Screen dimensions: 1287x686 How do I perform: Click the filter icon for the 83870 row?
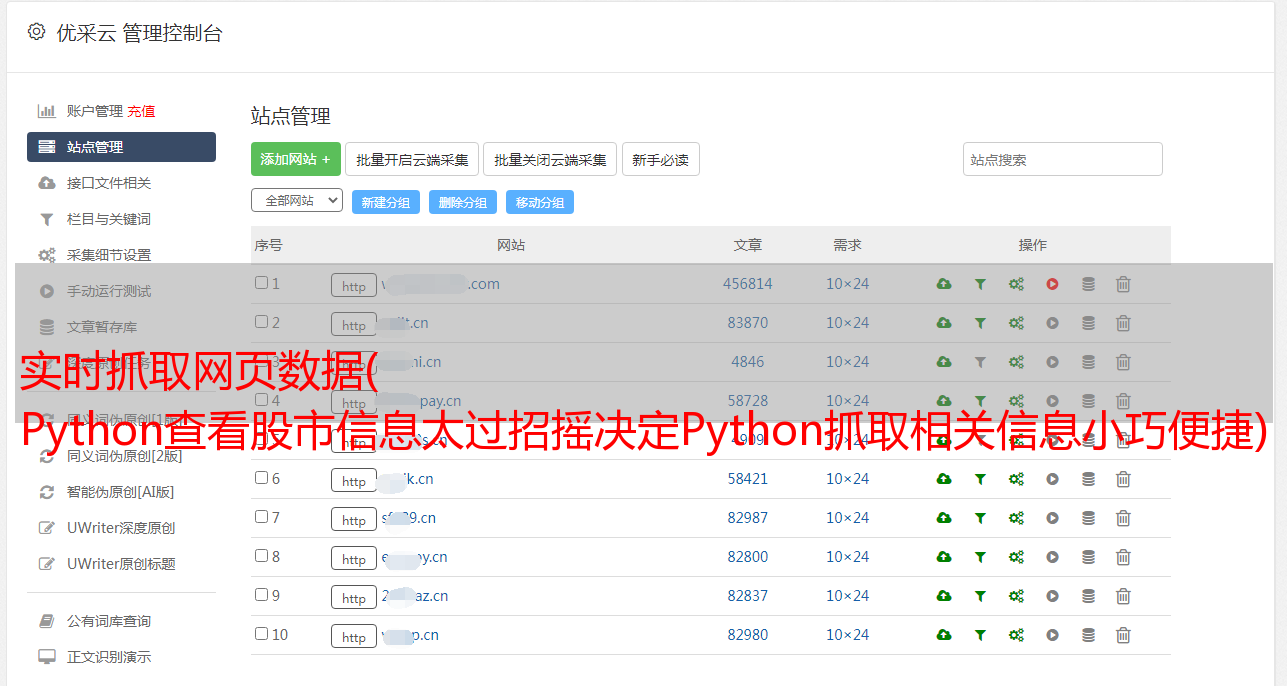click(x=980, y=323)
